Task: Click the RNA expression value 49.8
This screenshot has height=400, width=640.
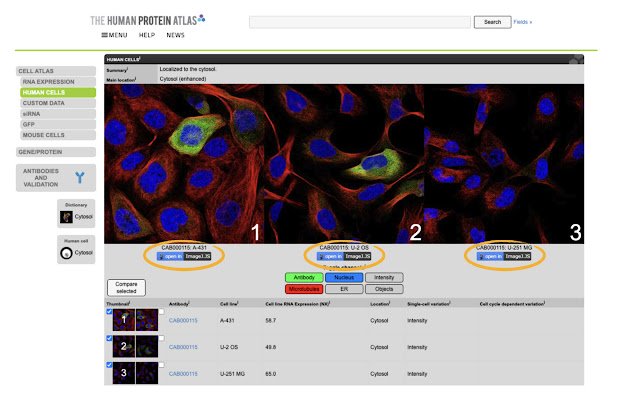Action: 271,347
